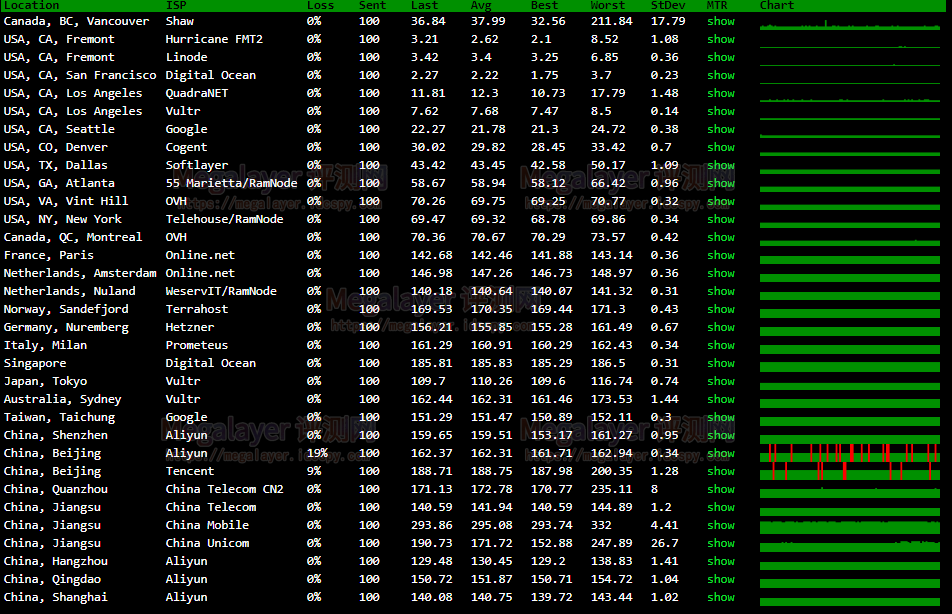Open show link for New York Telehouse/RamNode
The height and width of the screenshot is (614, 952).
tap(721, 219)
